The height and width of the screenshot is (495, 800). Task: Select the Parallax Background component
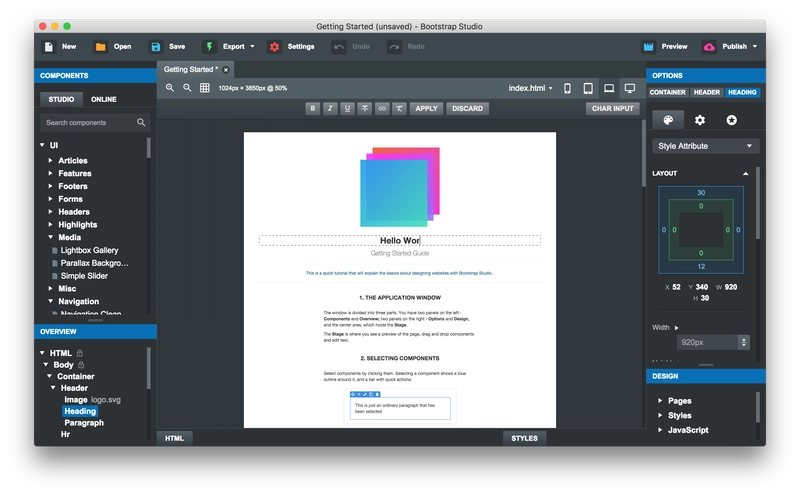94,263
